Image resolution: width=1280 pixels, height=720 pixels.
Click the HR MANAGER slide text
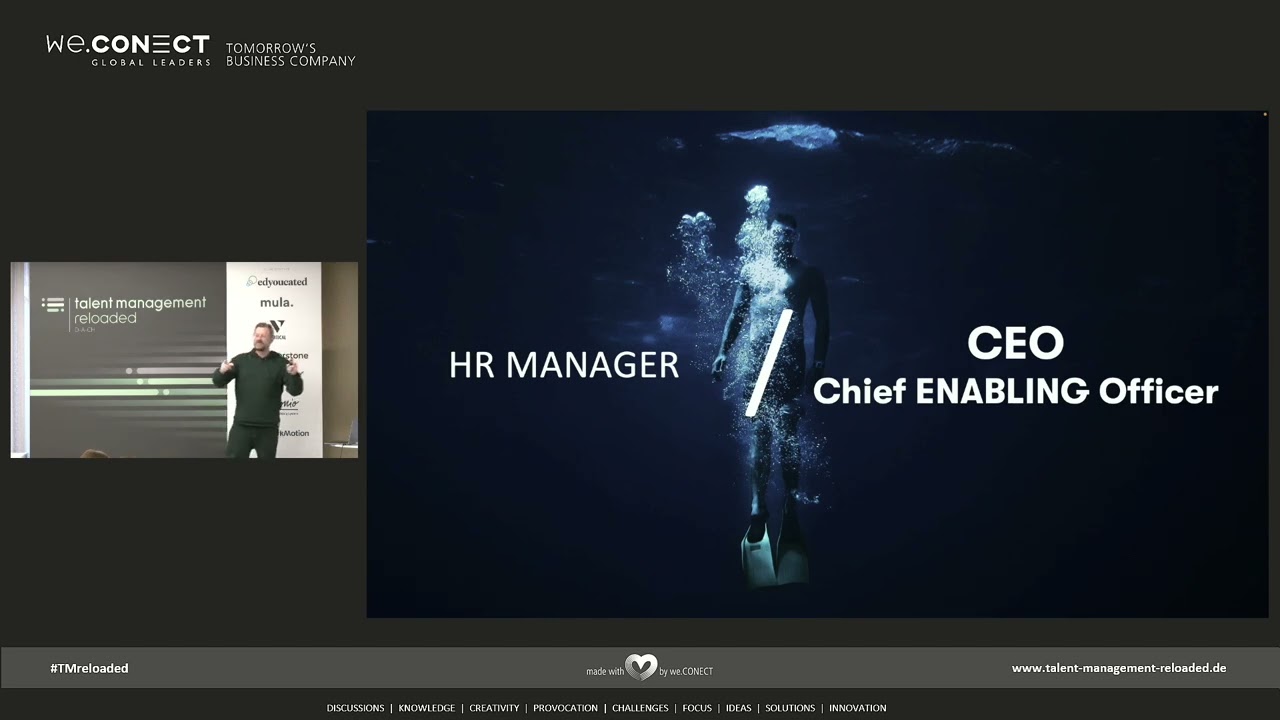(x=564, y=365)
